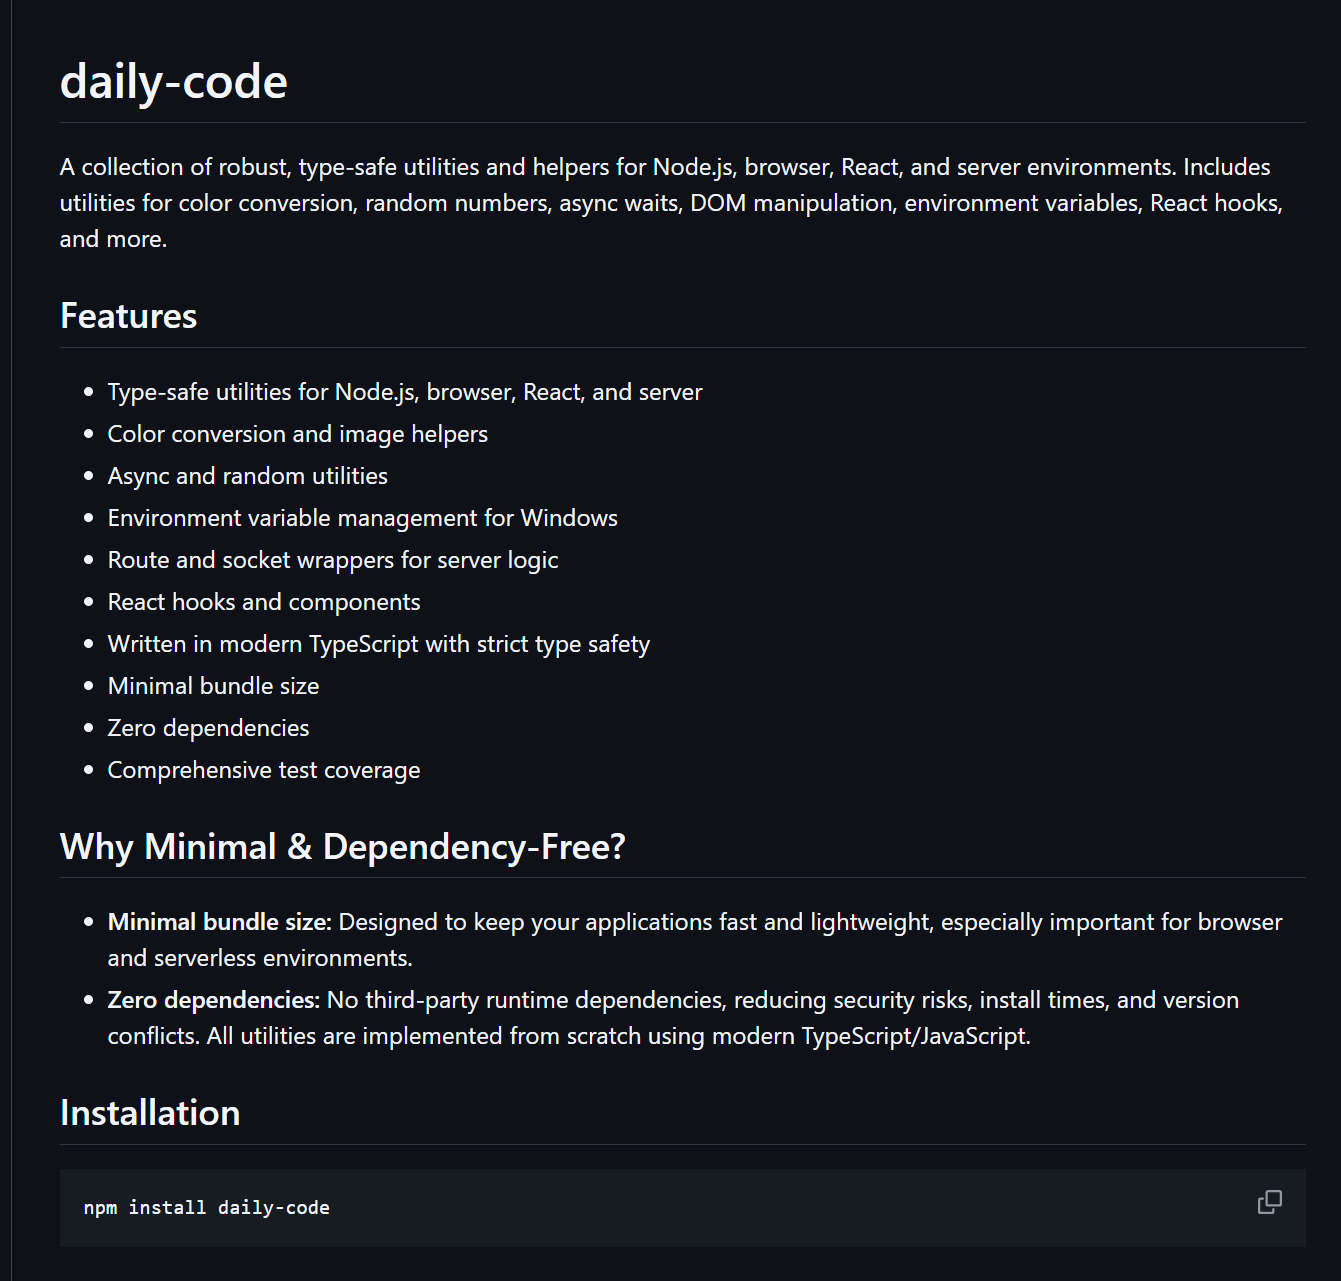
Task: Click 'Zero dependencies' features list item
Action: pos(209,728)
